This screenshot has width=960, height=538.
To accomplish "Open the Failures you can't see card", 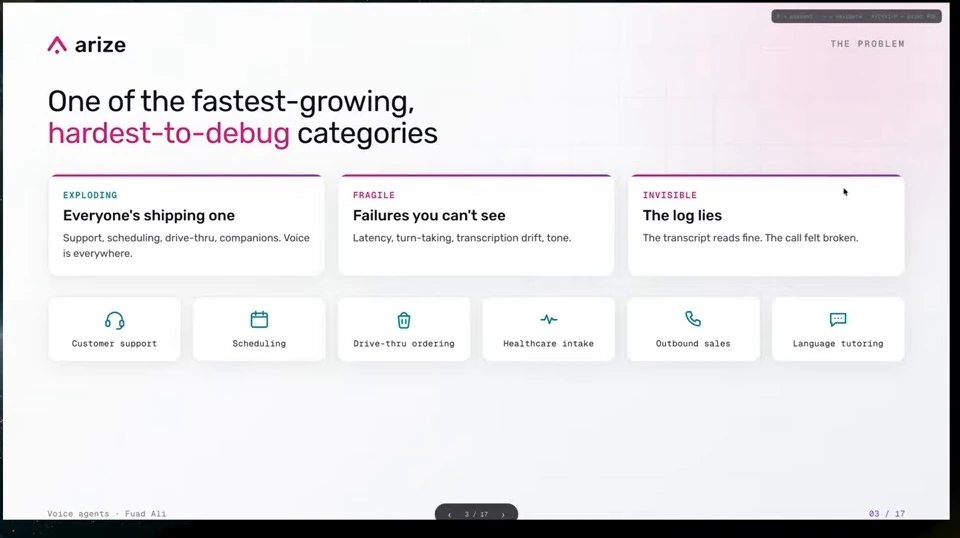I will coord(476,225).
